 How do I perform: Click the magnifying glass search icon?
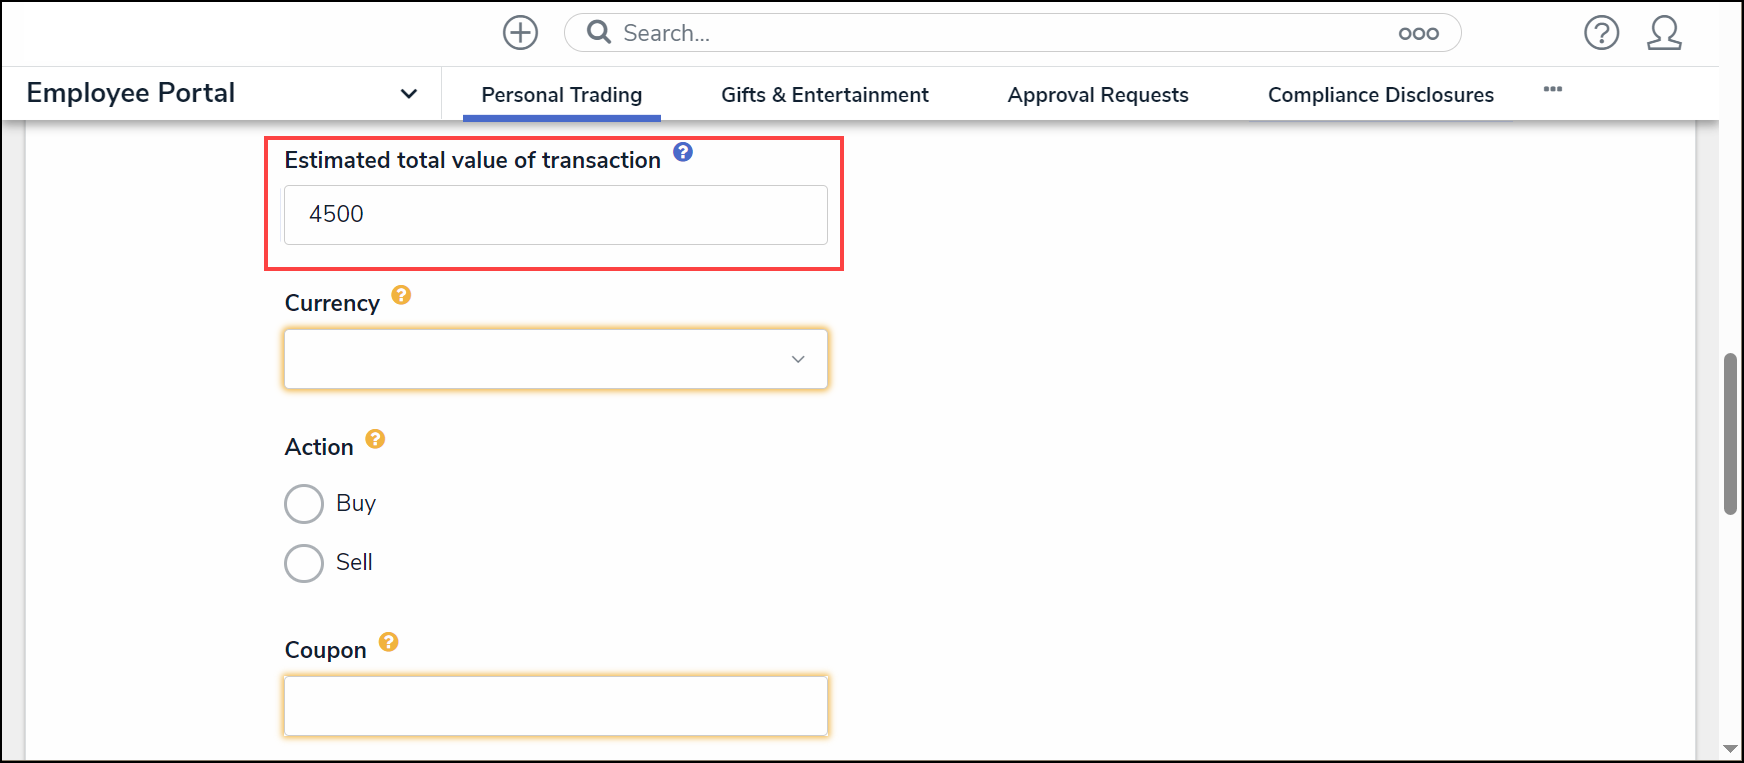[x=599, y=33]
